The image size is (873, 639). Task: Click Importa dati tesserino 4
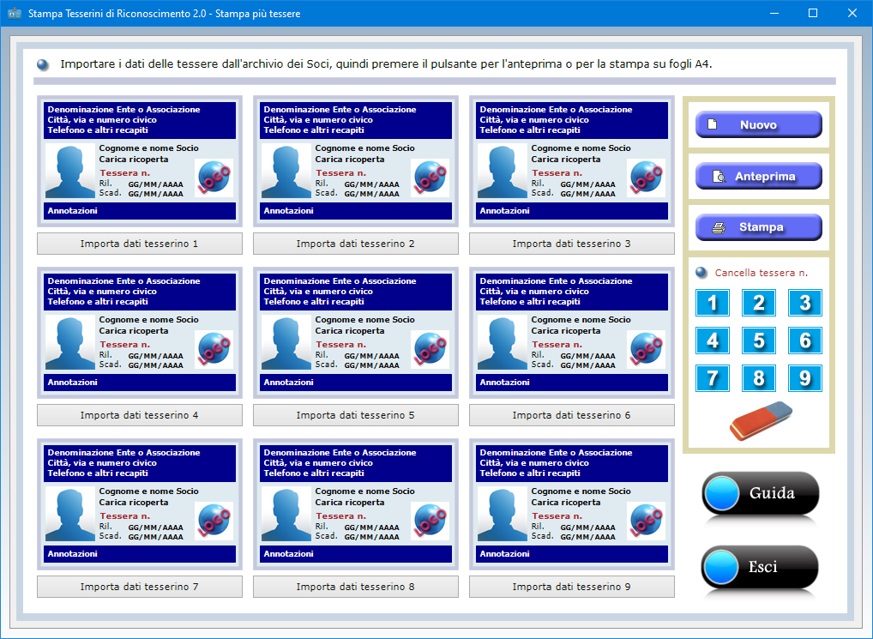[x=140, y=415]
